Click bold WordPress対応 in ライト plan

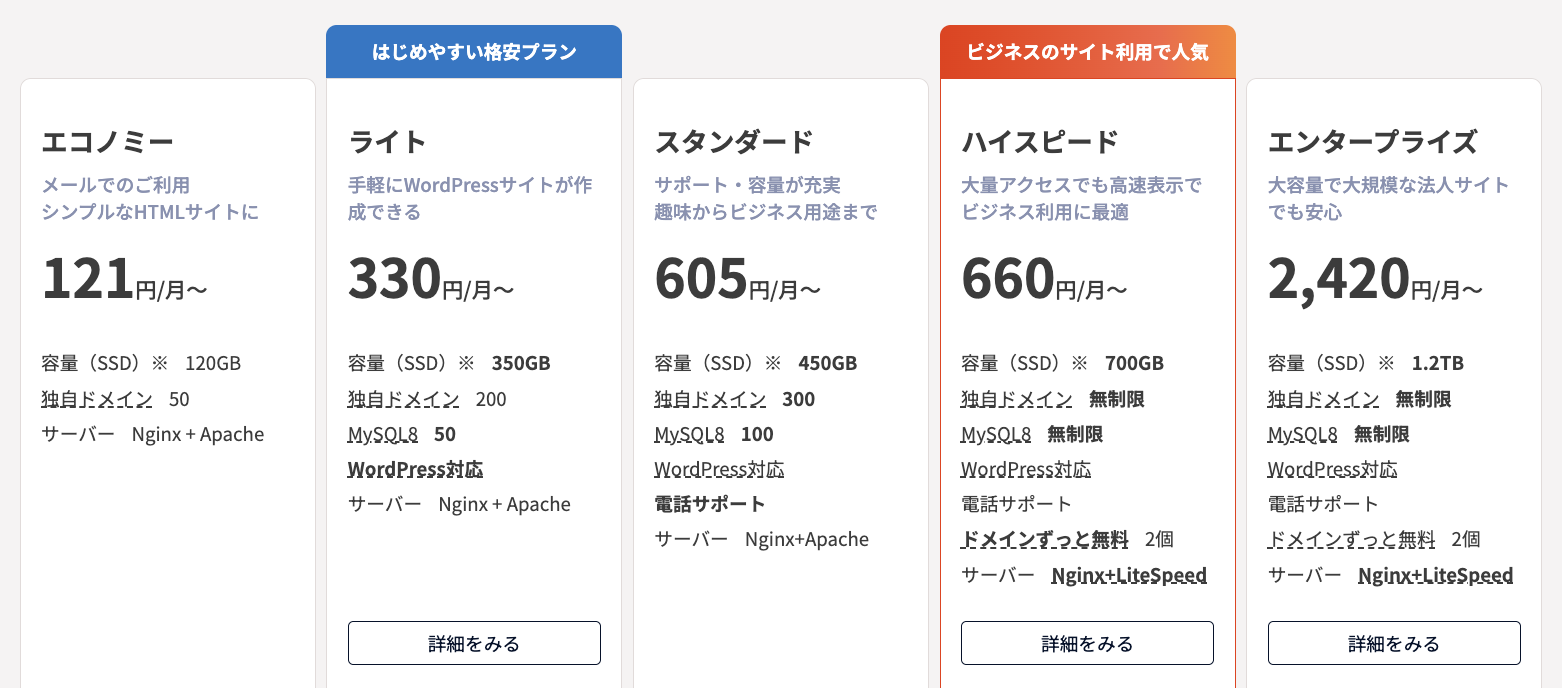click(x=415, y=470)
